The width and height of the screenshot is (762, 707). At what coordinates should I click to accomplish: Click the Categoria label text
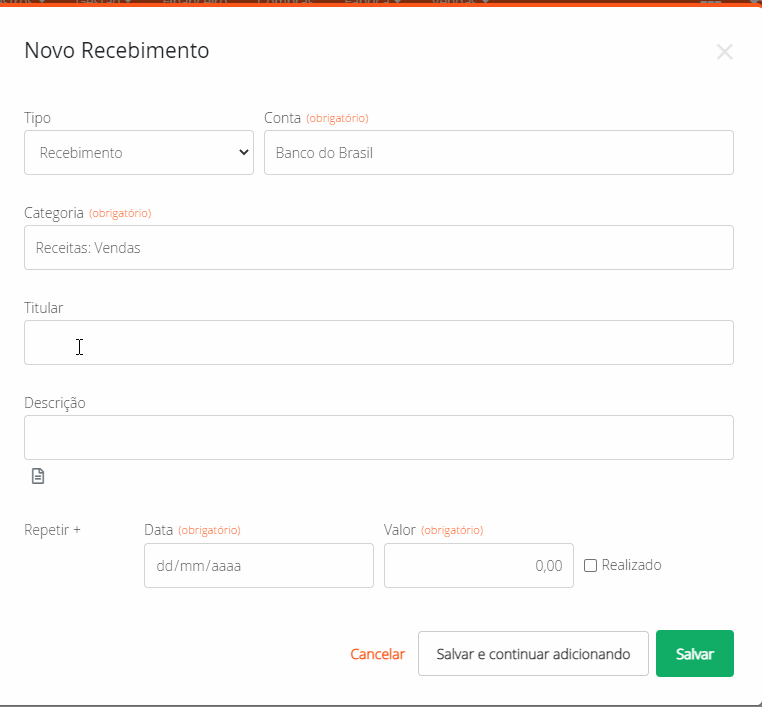[54, 213]
